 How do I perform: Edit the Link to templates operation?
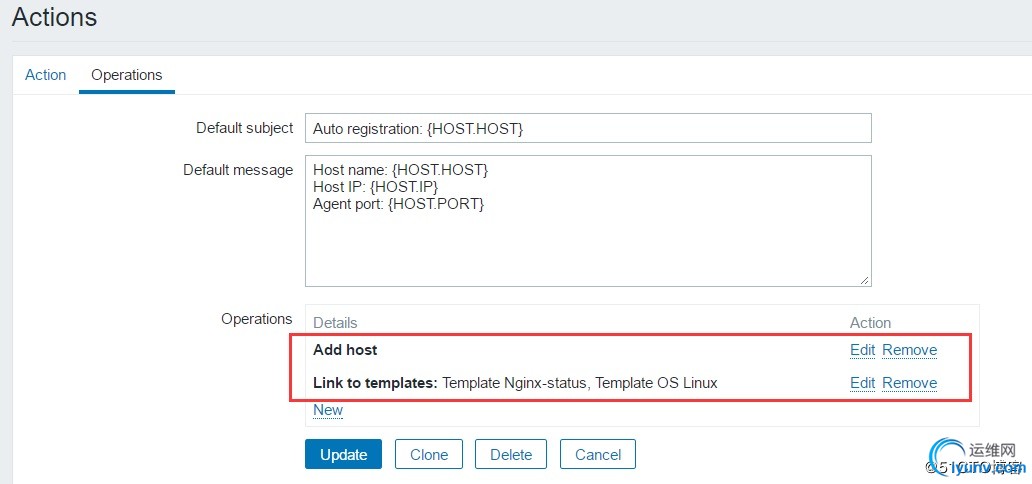862,383
